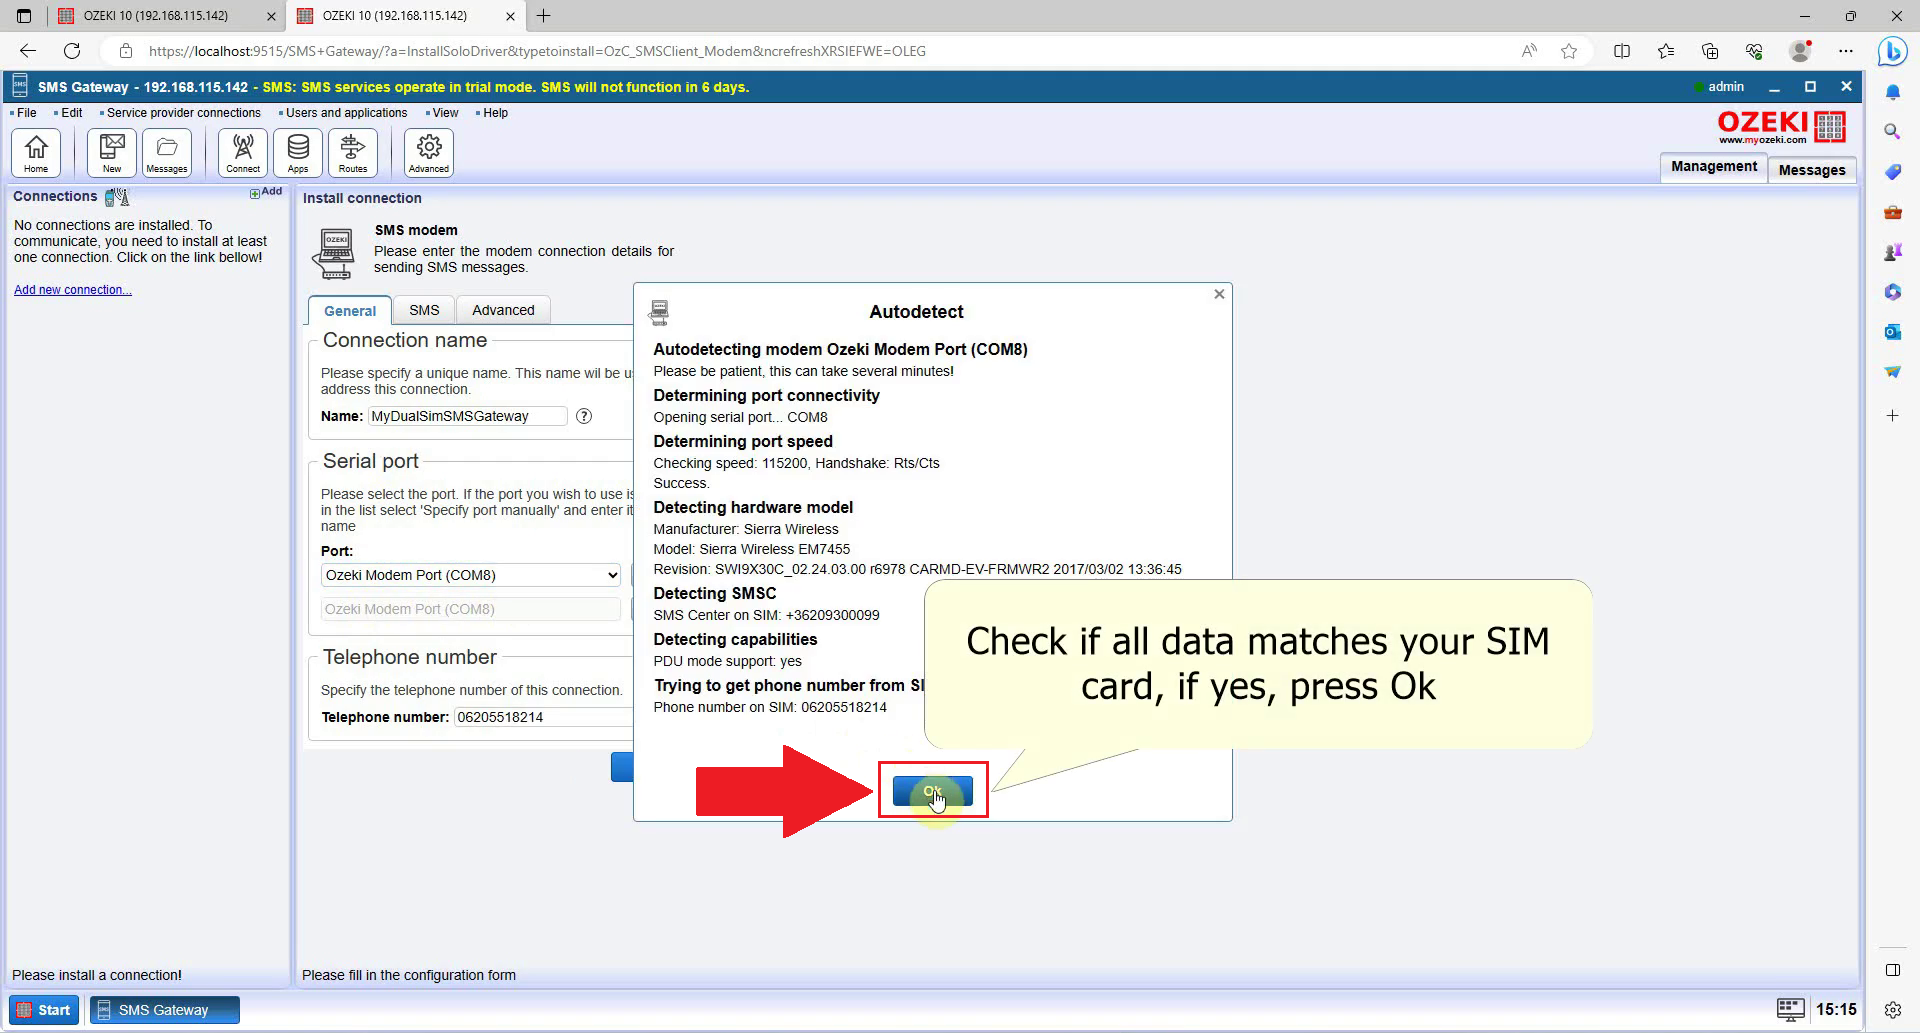Viewport: 1920px width, 1033px height.
Task: Toggle browser read aloud icon
Action: [x=1529, y=51]
